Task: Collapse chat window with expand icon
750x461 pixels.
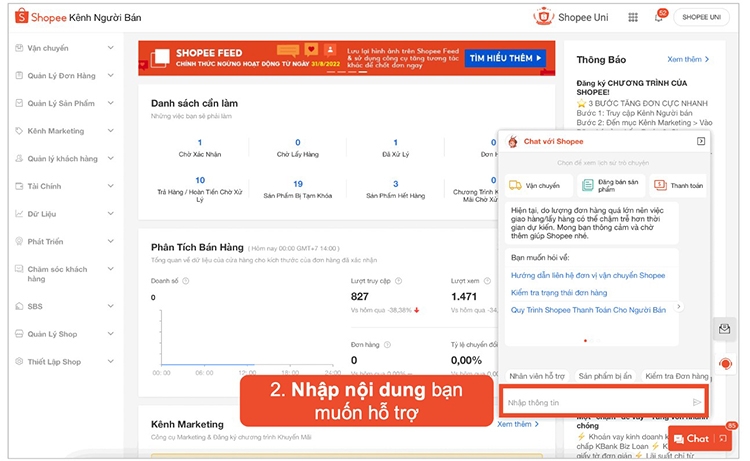Action: click(x=701, y=141)
